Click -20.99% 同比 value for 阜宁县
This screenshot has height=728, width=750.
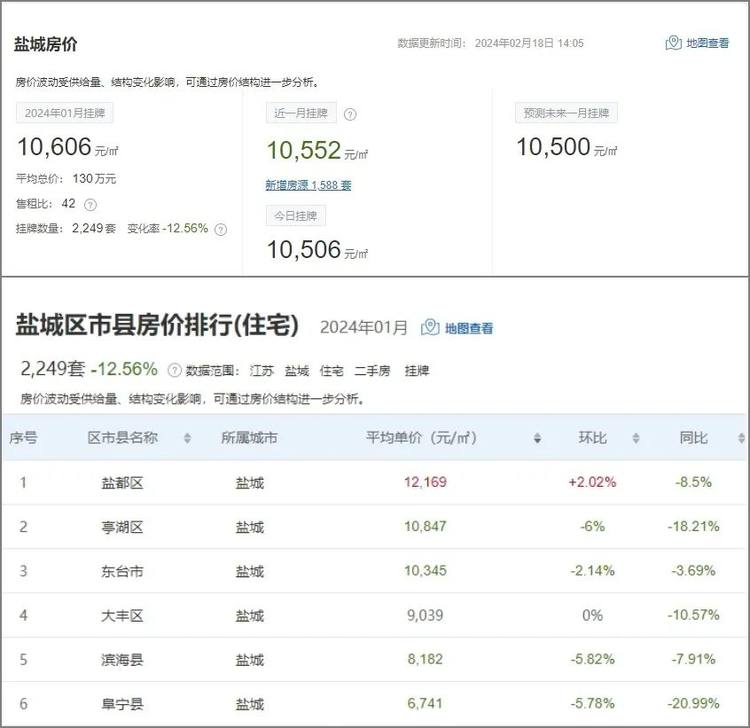(694, 703)
